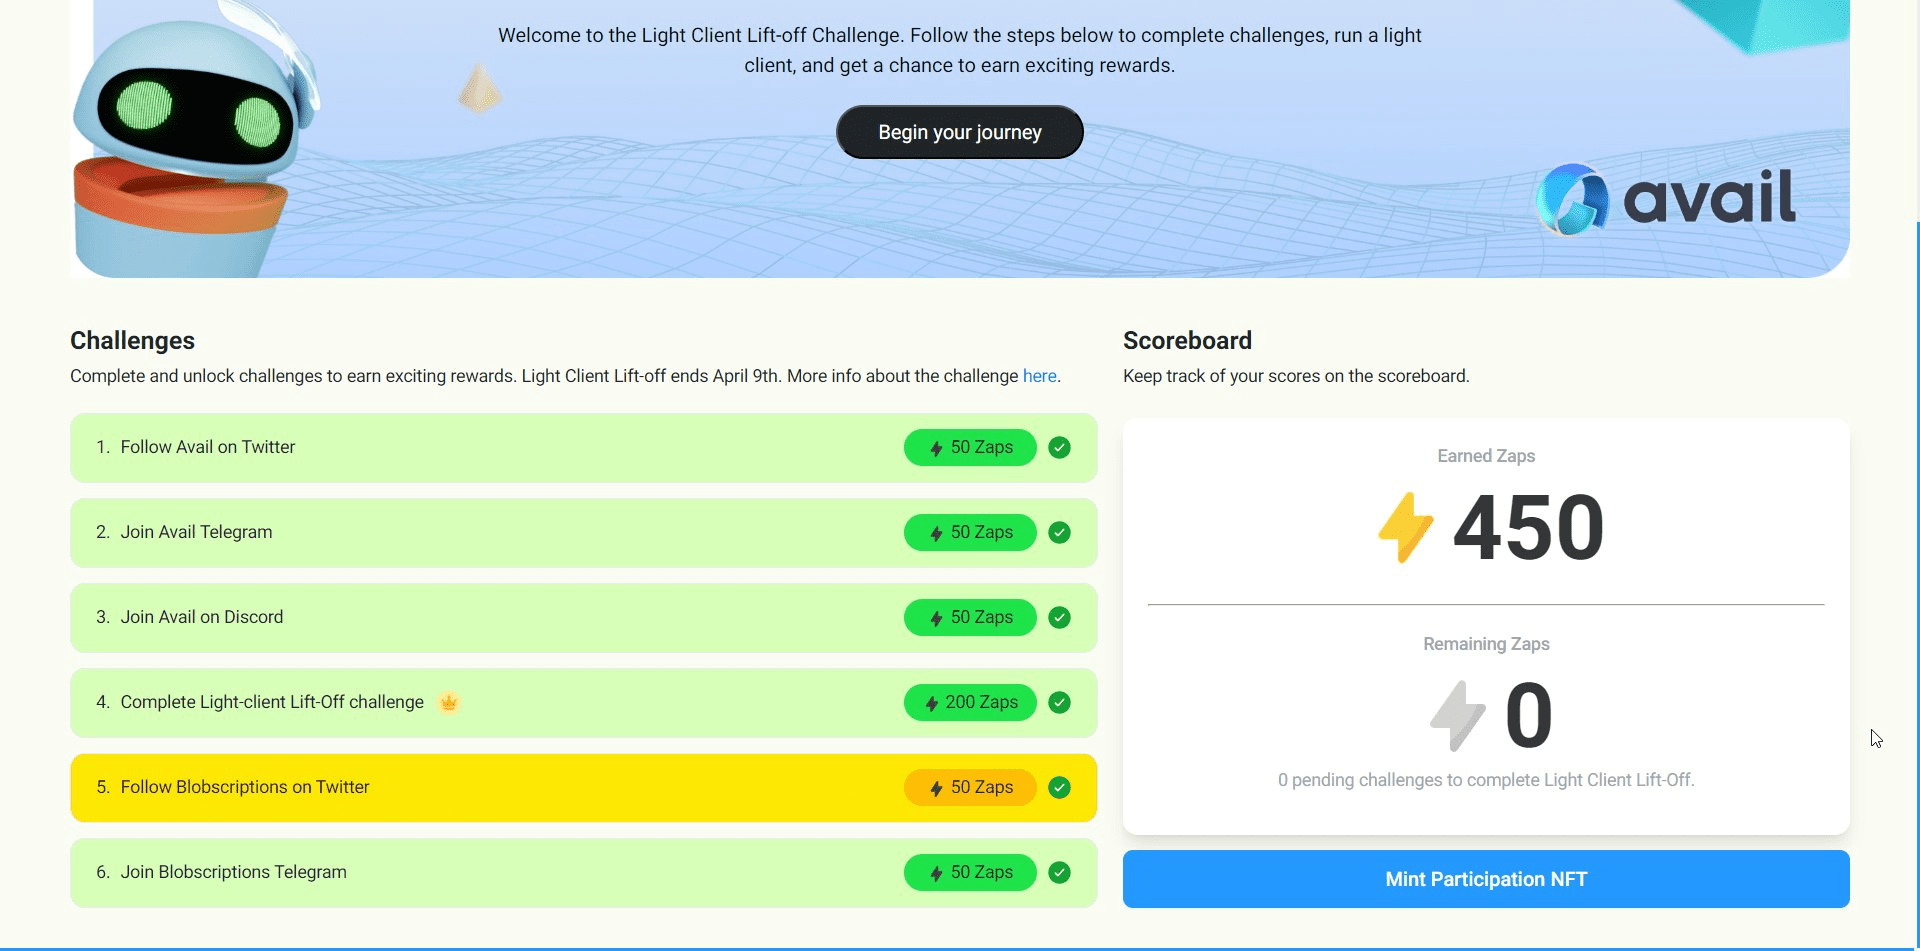Image resolution: width=1920 pixels, height=951 pixels.
Task: Click the checkmark for Join Avail Telegram
Action: pos(1059,532)
